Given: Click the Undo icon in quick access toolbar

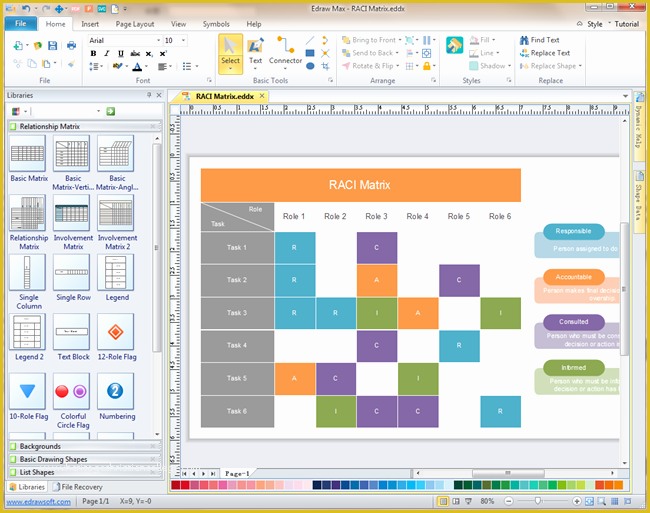Looking at the screenshot, I should click(x=26, y=8).
